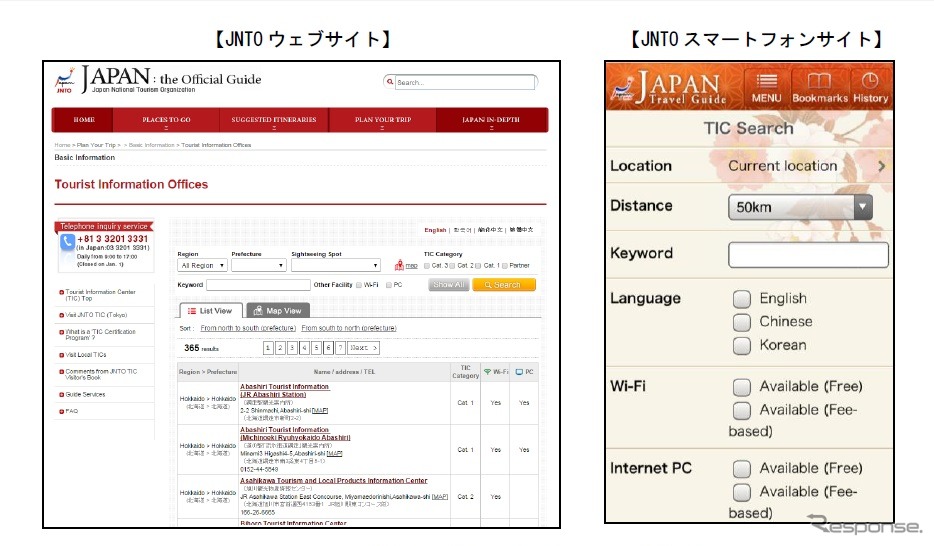Tick Internet PC Available (Free) checkbox

742,469
